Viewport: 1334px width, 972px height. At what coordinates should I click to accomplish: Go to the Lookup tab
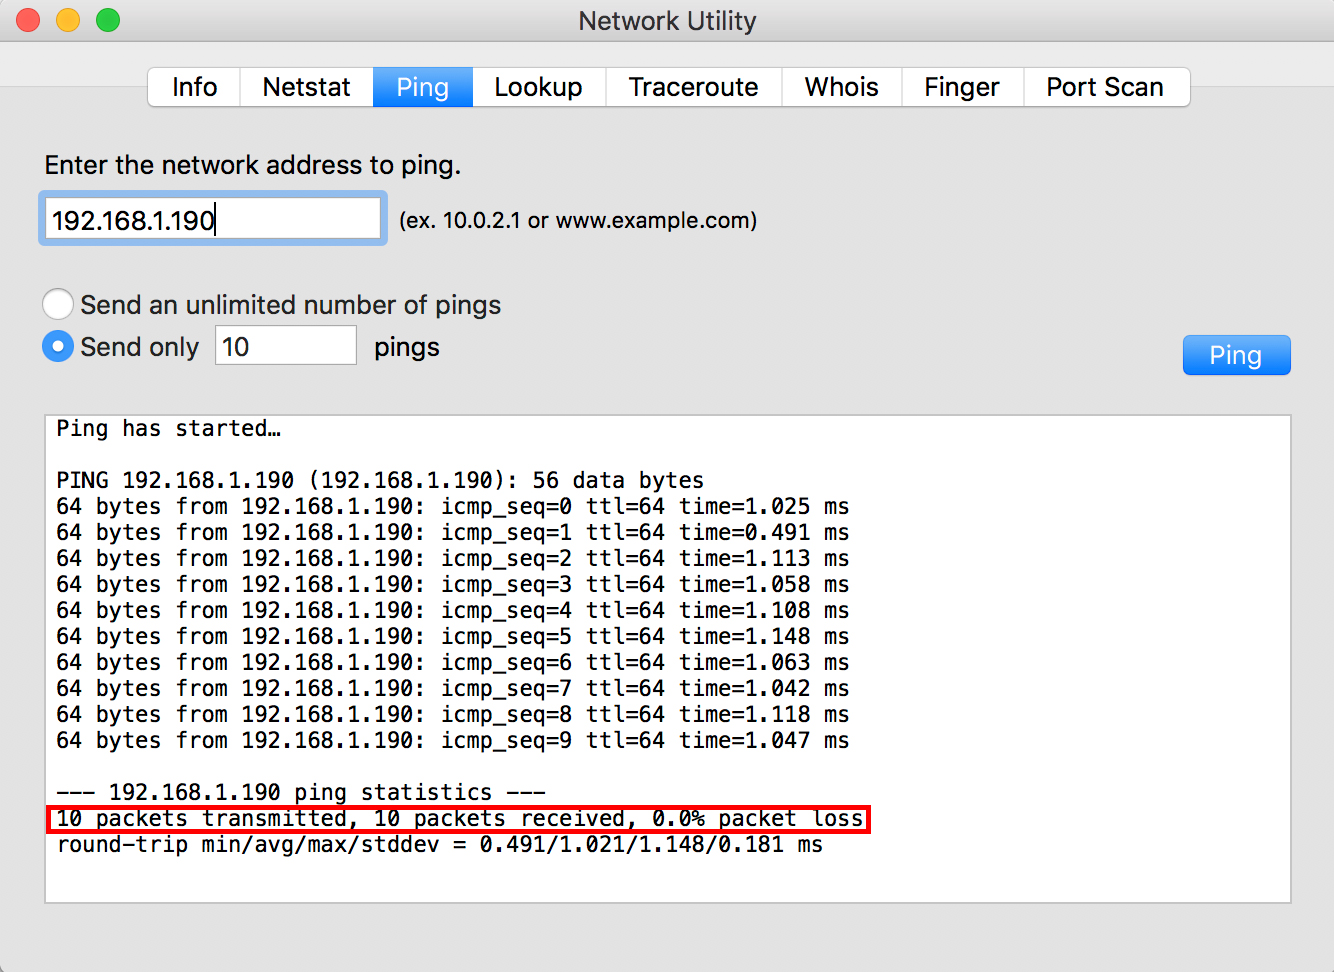click(538, 87)
